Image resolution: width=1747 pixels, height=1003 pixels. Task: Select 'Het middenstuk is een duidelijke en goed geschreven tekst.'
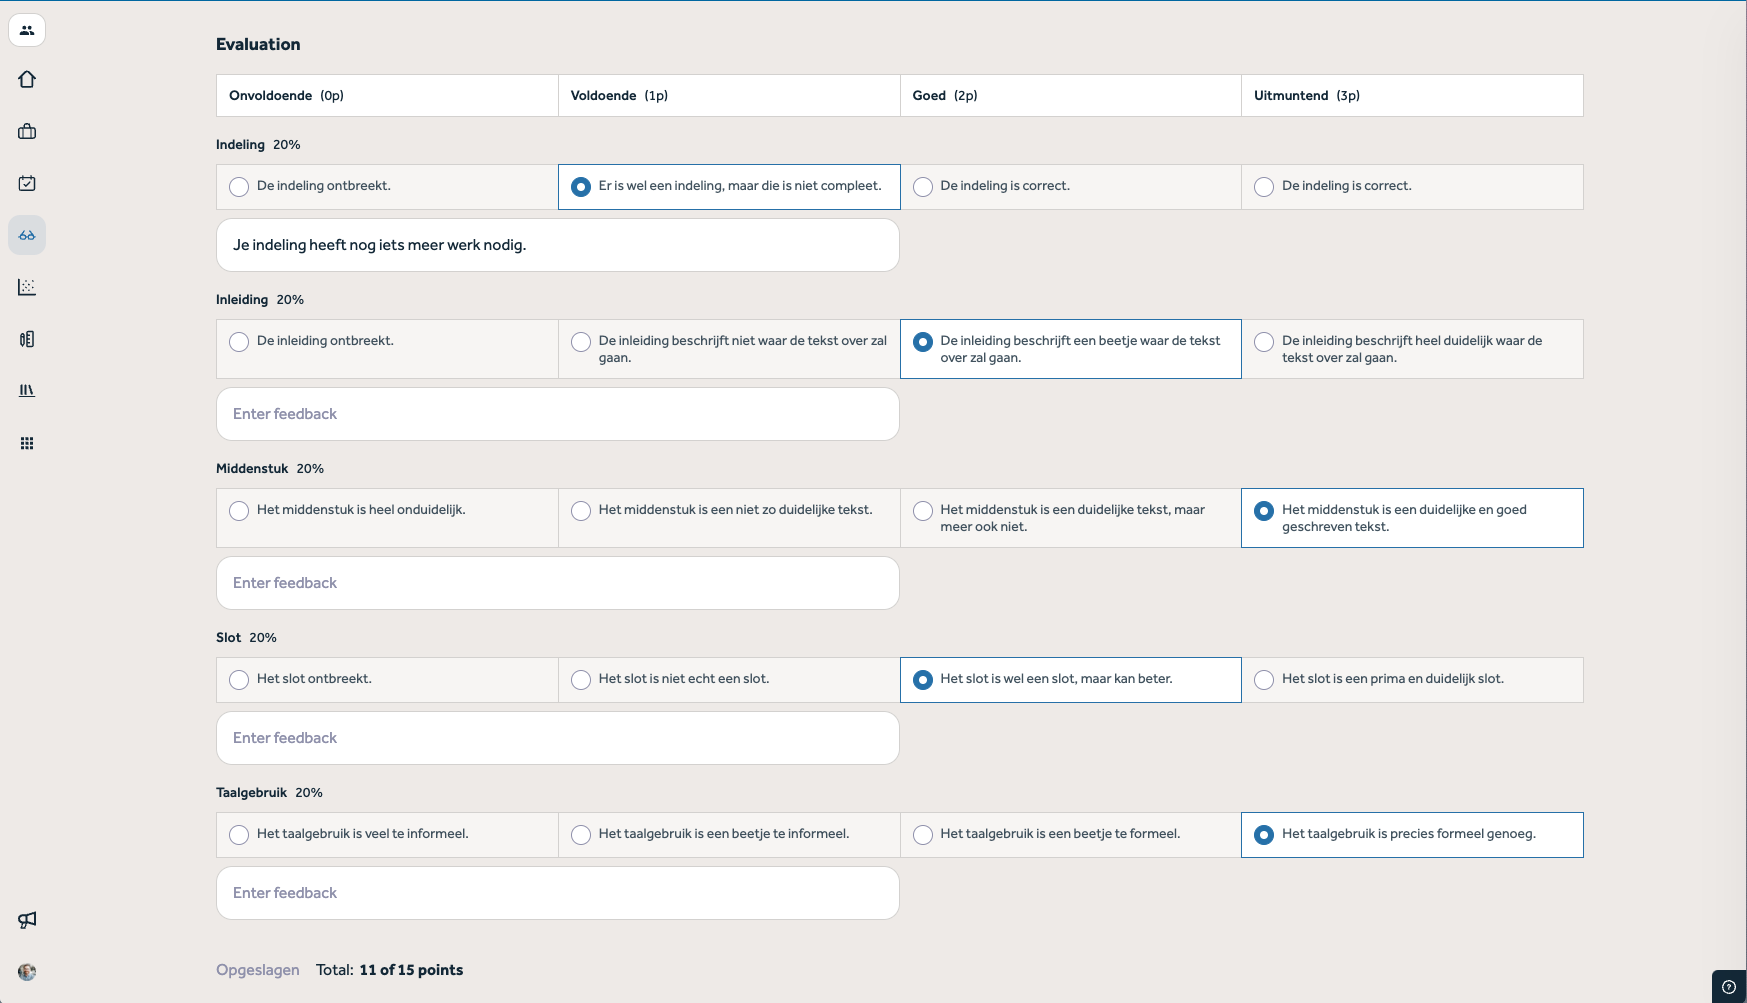pos(1412,518)
